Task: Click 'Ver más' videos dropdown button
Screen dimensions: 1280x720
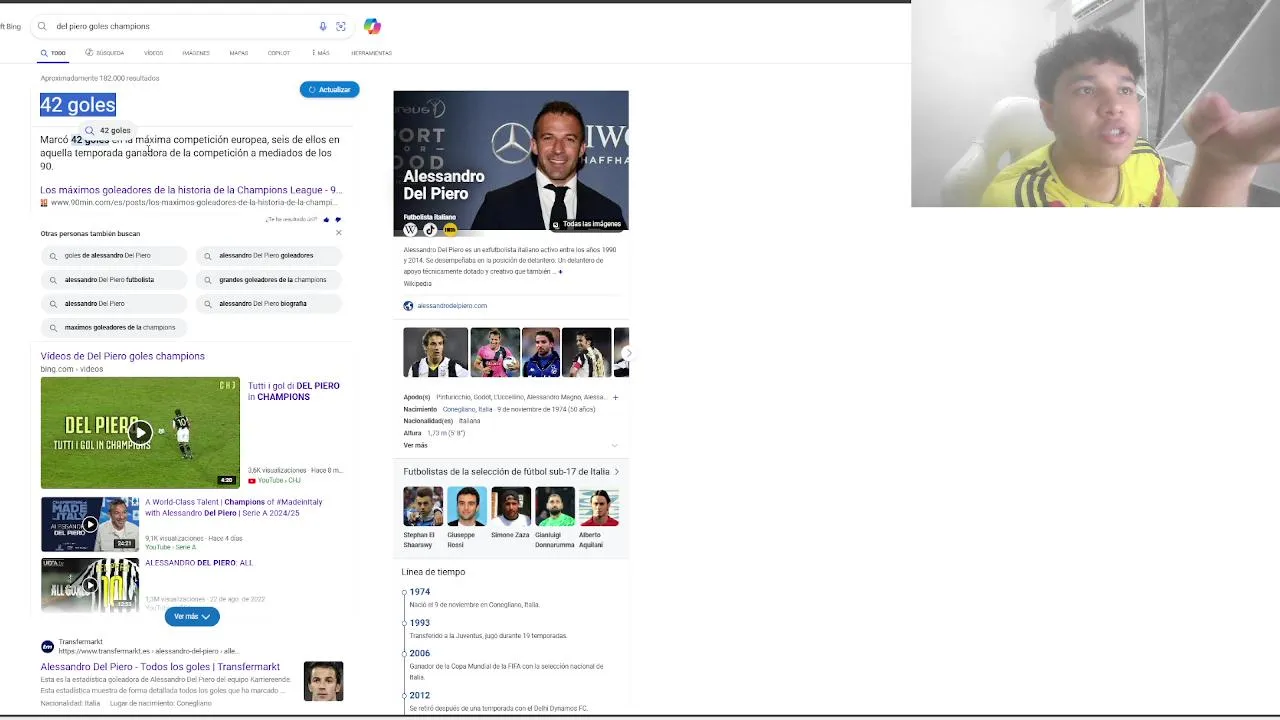Action: click(192, 616)
